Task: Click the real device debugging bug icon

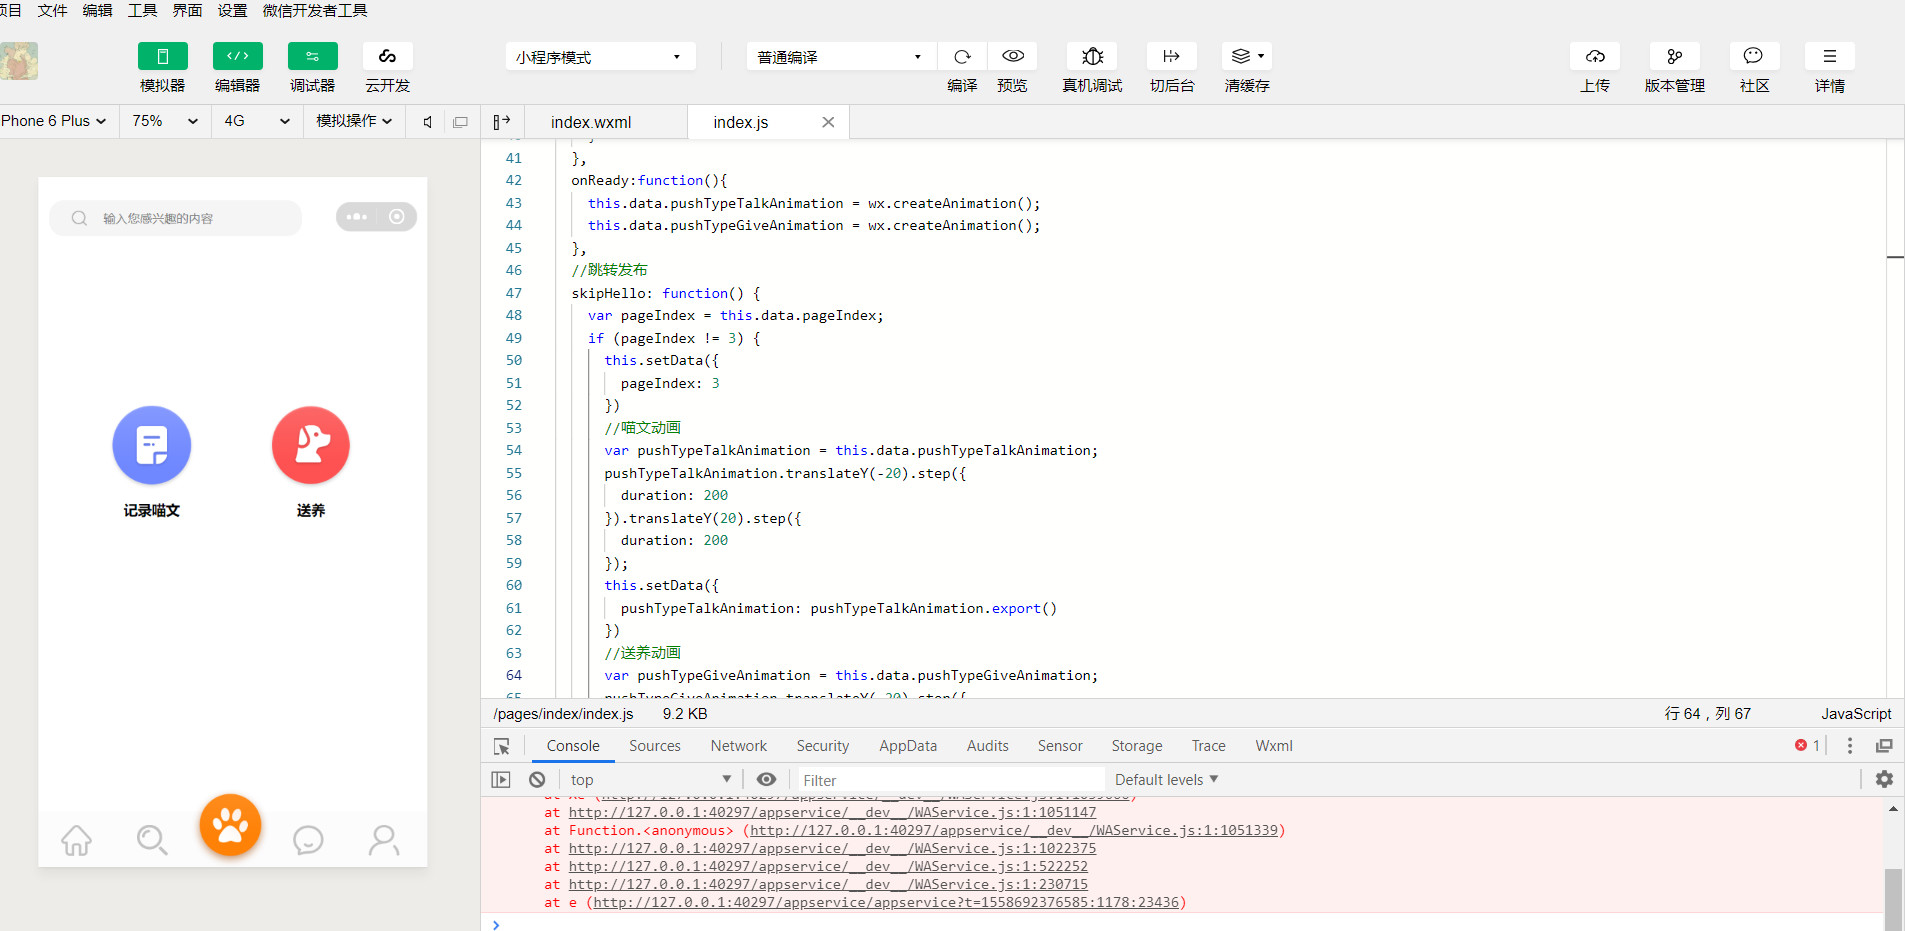Action: [1092, 57]
